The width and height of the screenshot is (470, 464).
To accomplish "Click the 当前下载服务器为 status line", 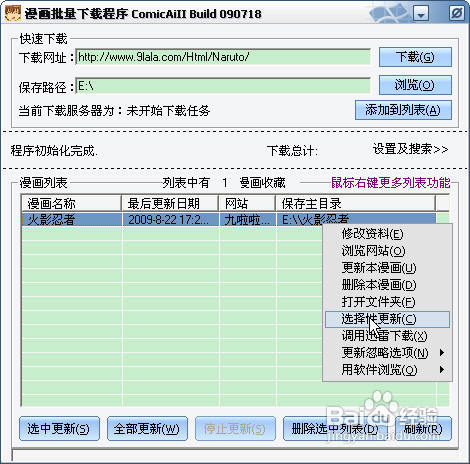I will click(x=114, y=111).
